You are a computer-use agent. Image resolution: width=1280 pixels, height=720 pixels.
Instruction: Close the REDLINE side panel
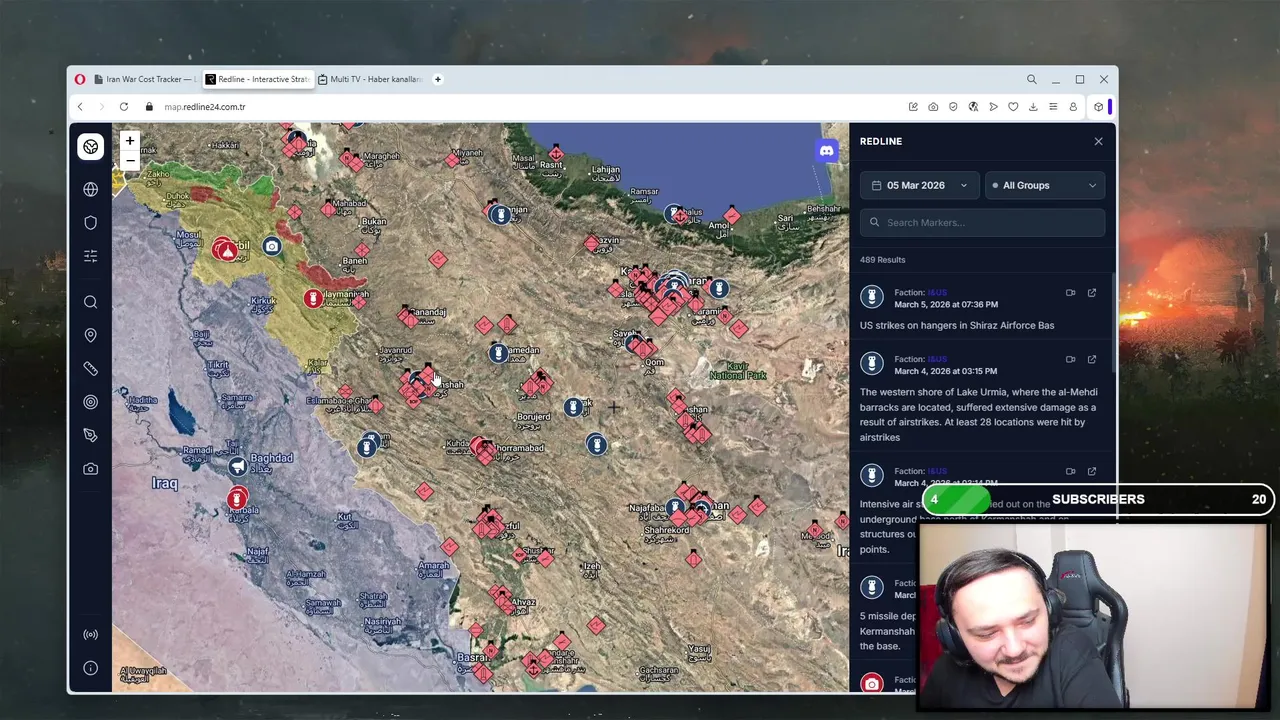pyautogui.click(x=1098, y=141)
